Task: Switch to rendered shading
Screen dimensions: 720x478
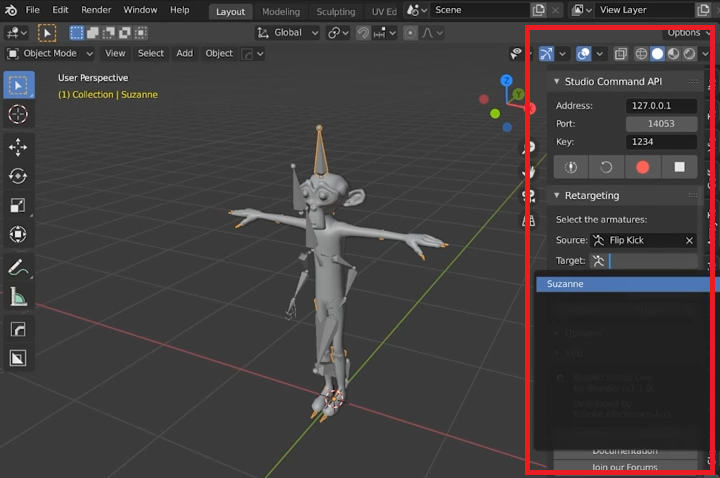Action: pyautogui.click(x=689, y=54)
